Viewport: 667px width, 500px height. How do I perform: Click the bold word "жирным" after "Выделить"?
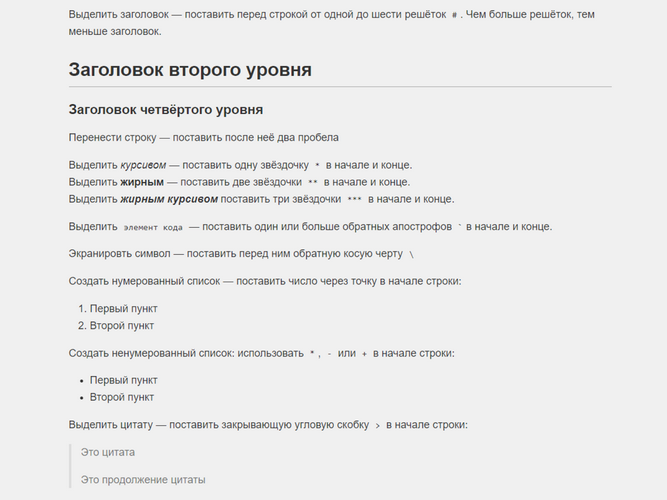[x=142, y=182]
